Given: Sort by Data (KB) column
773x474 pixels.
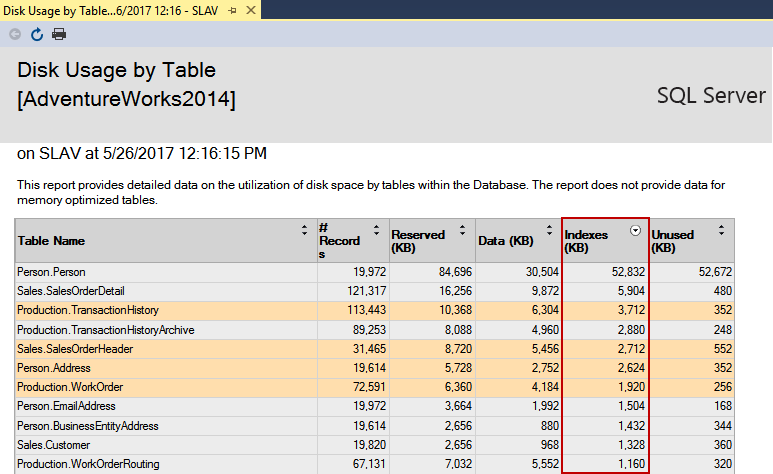Looking at the screenshot, I should coord(549,231).
